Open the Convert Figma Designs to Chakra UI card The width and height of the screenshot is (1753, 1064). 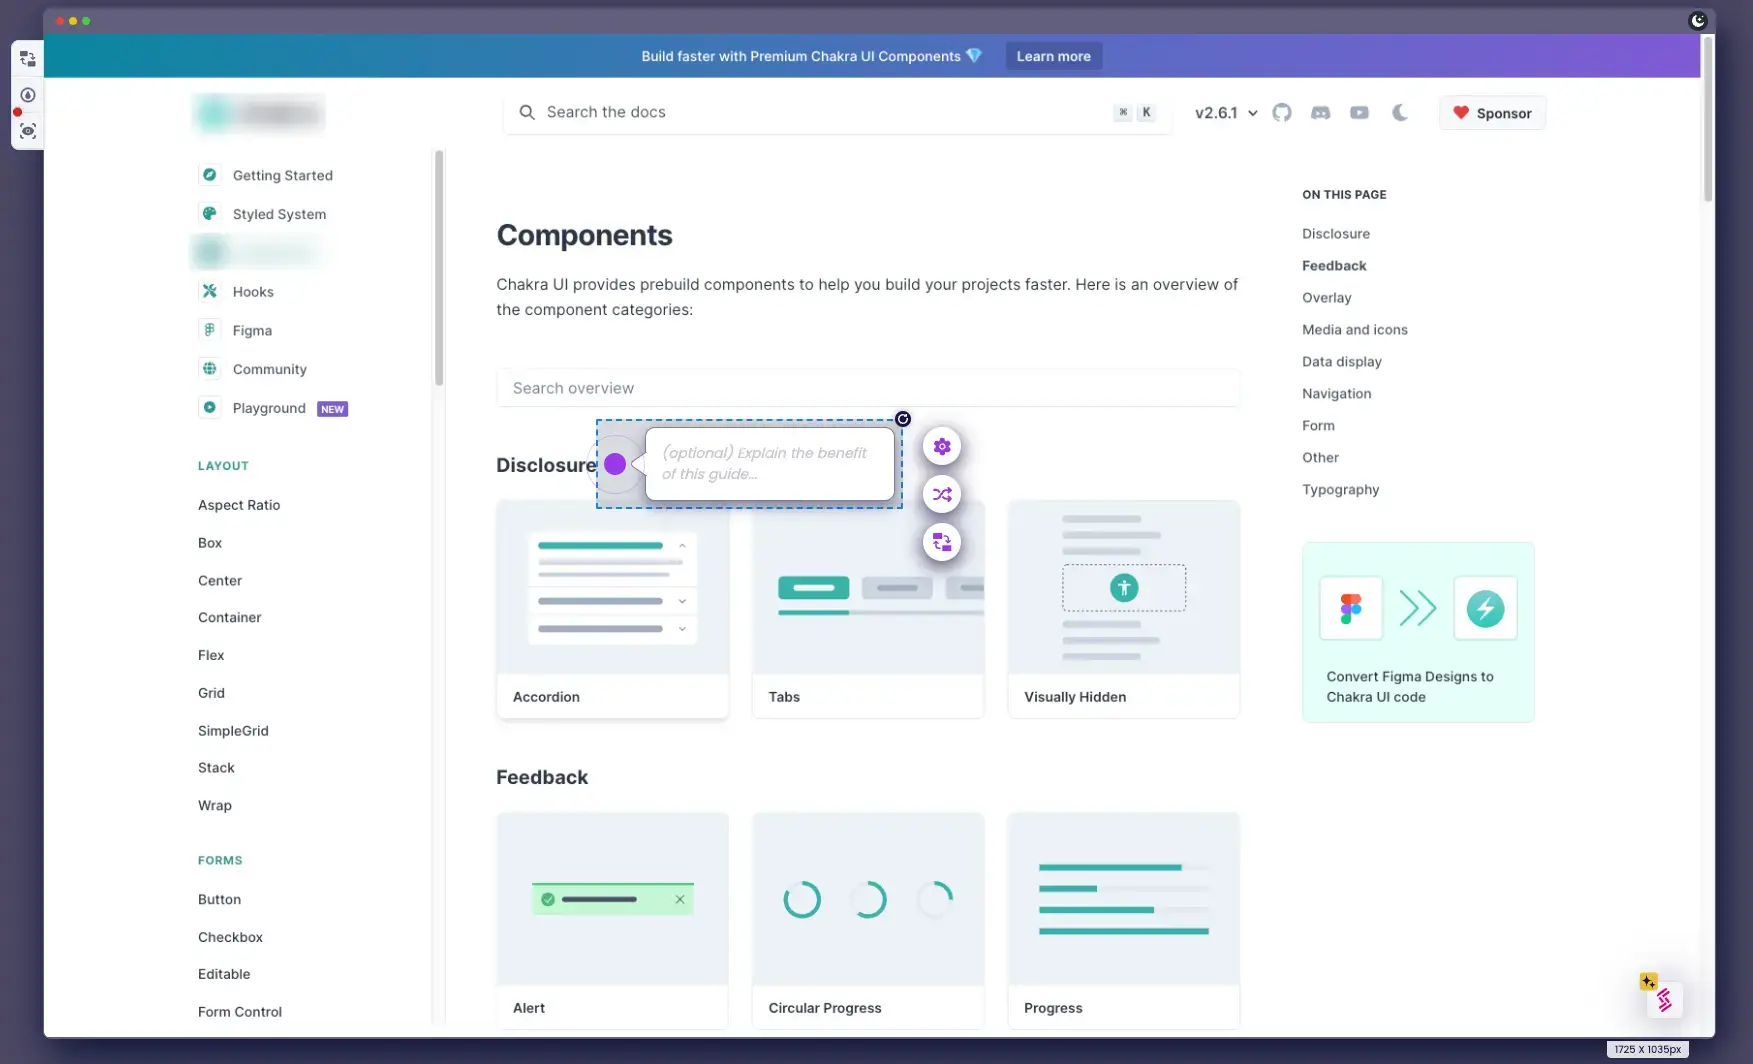click(x=1418, y=632)
